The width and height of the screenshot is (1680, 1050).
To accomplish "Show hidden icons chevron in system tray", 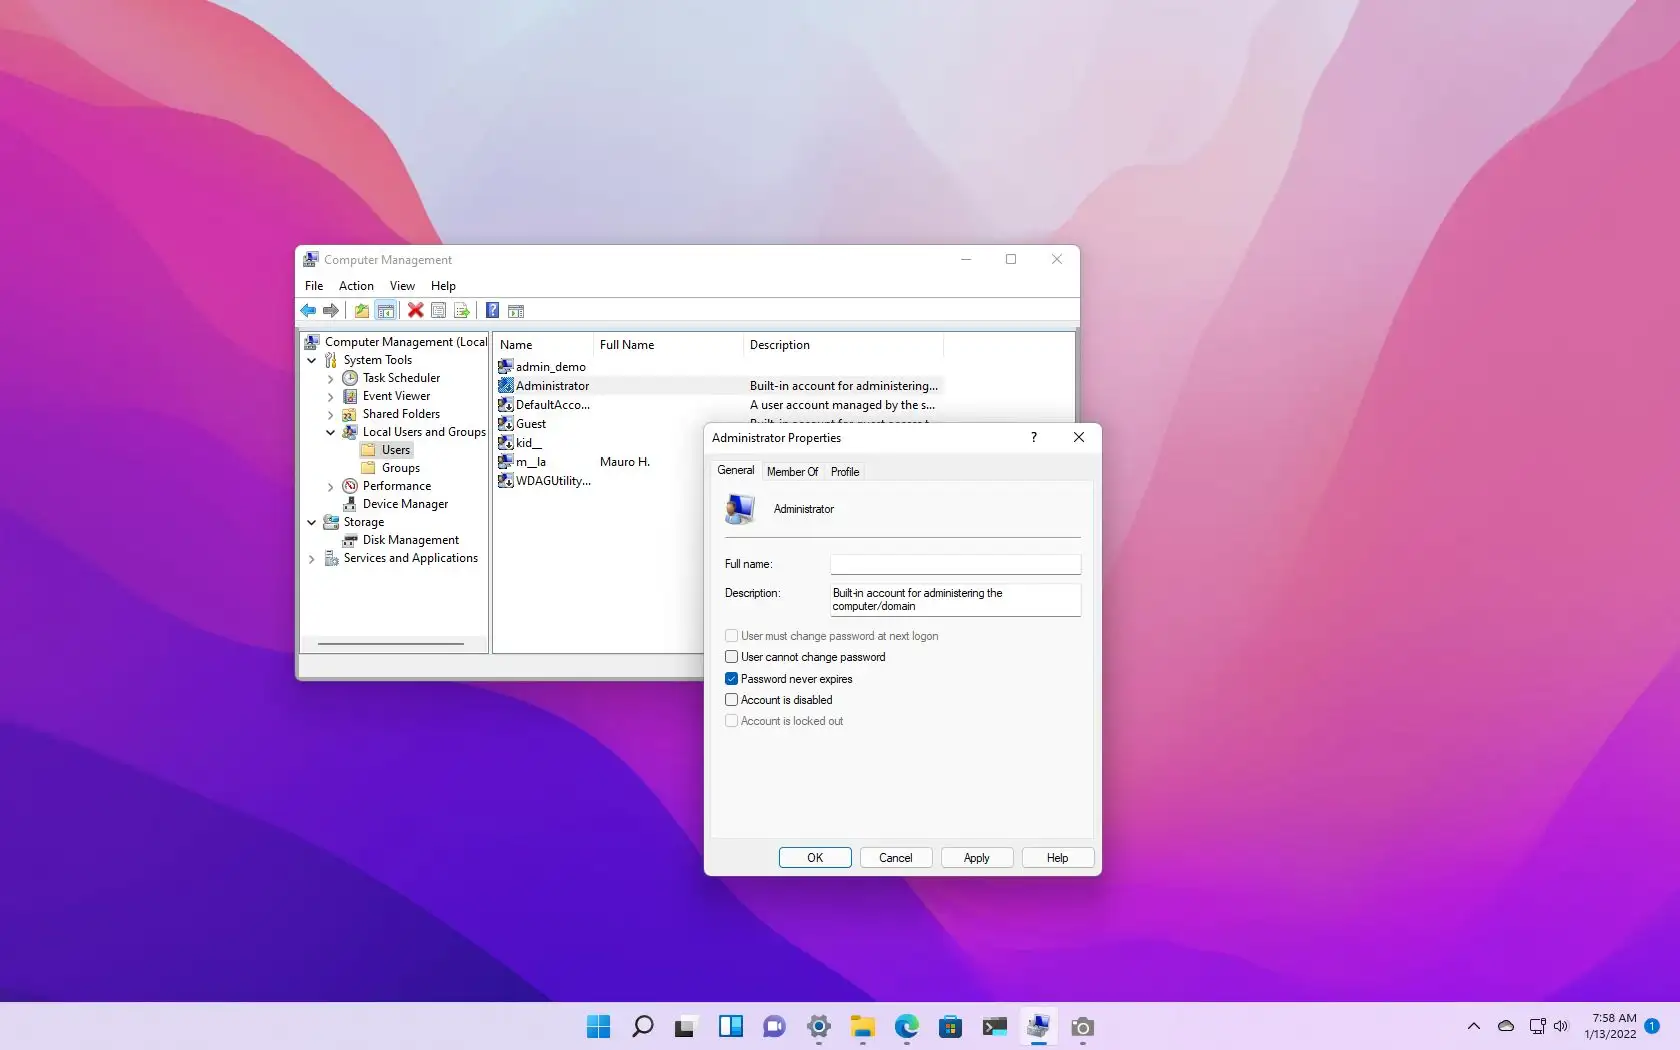I will pos(1473,1026).
